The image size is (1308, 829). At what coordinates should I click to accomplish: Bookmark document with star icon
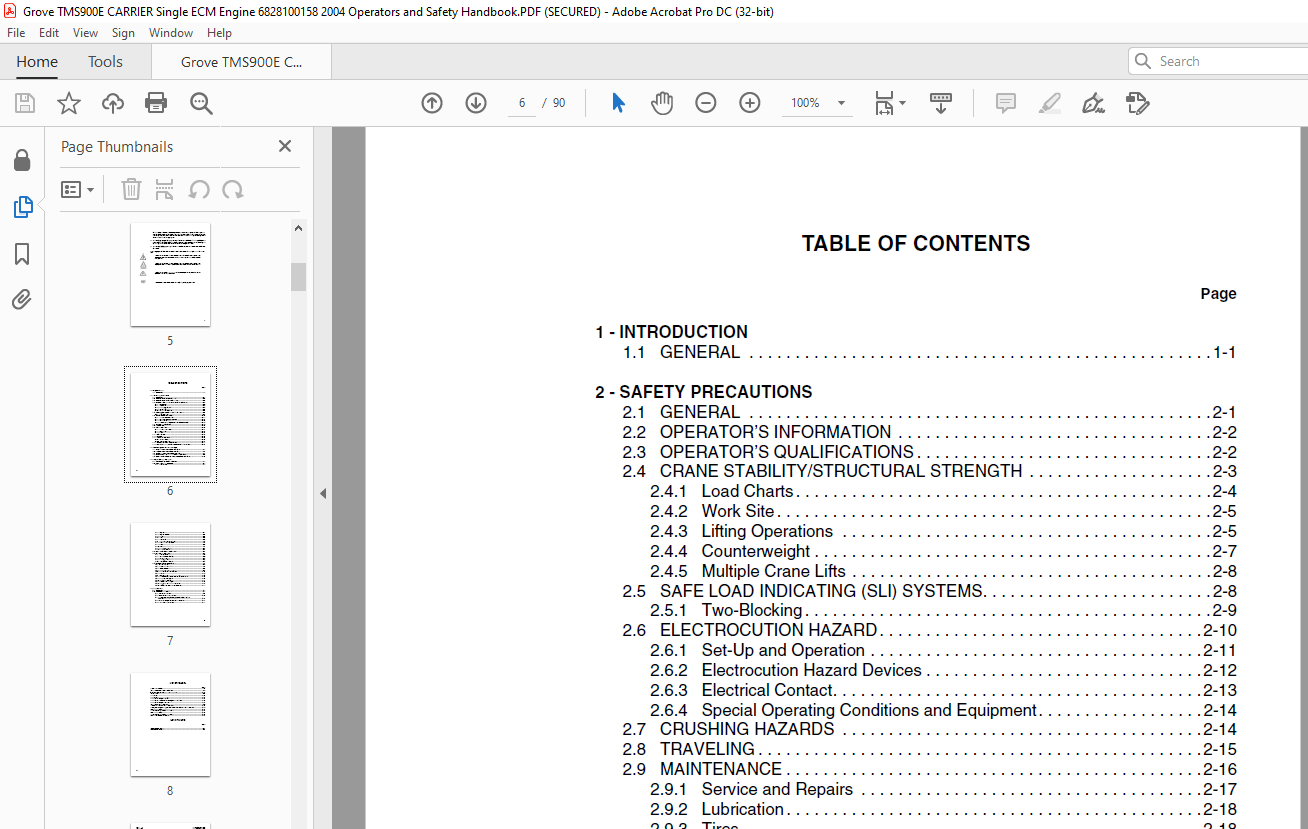[x=69, y=103]
